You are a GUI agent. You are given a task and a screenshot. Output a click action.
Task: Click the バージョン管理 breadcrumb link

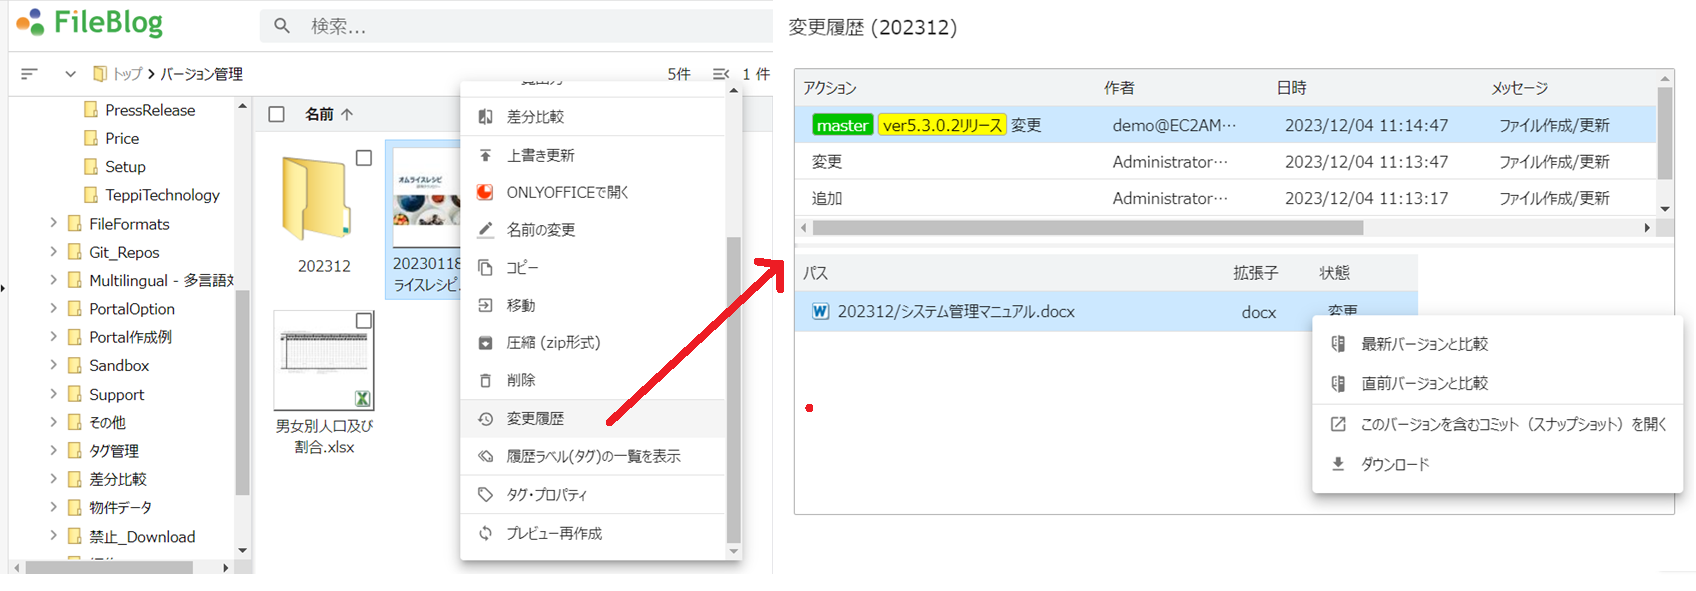click(x=201, y=74)
